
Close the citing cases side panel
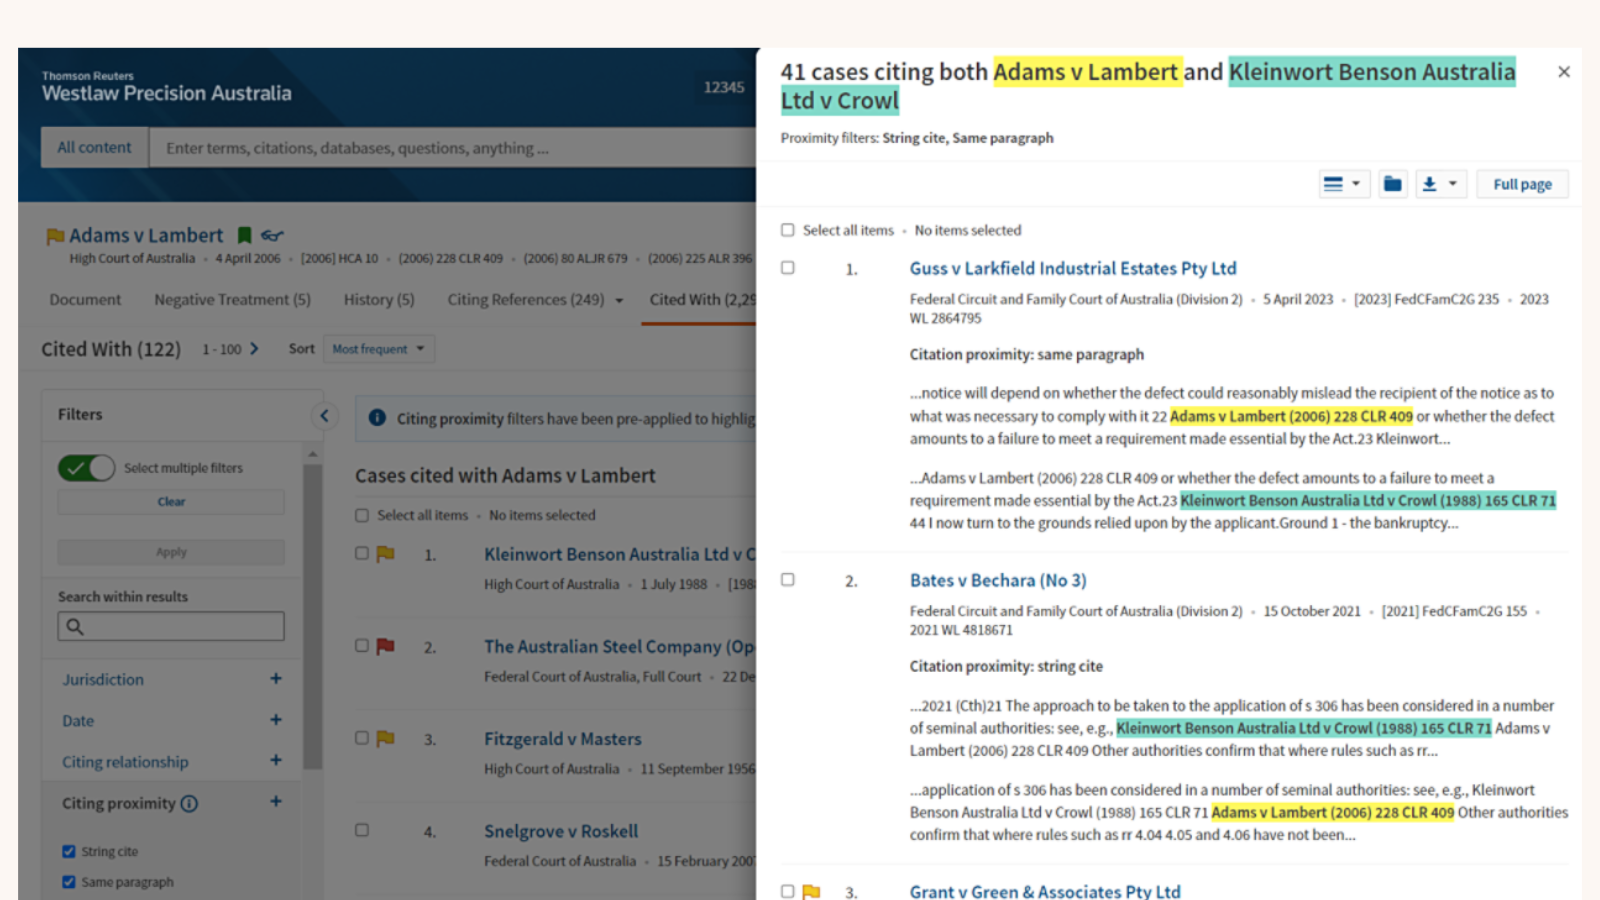pos(1564,72)
